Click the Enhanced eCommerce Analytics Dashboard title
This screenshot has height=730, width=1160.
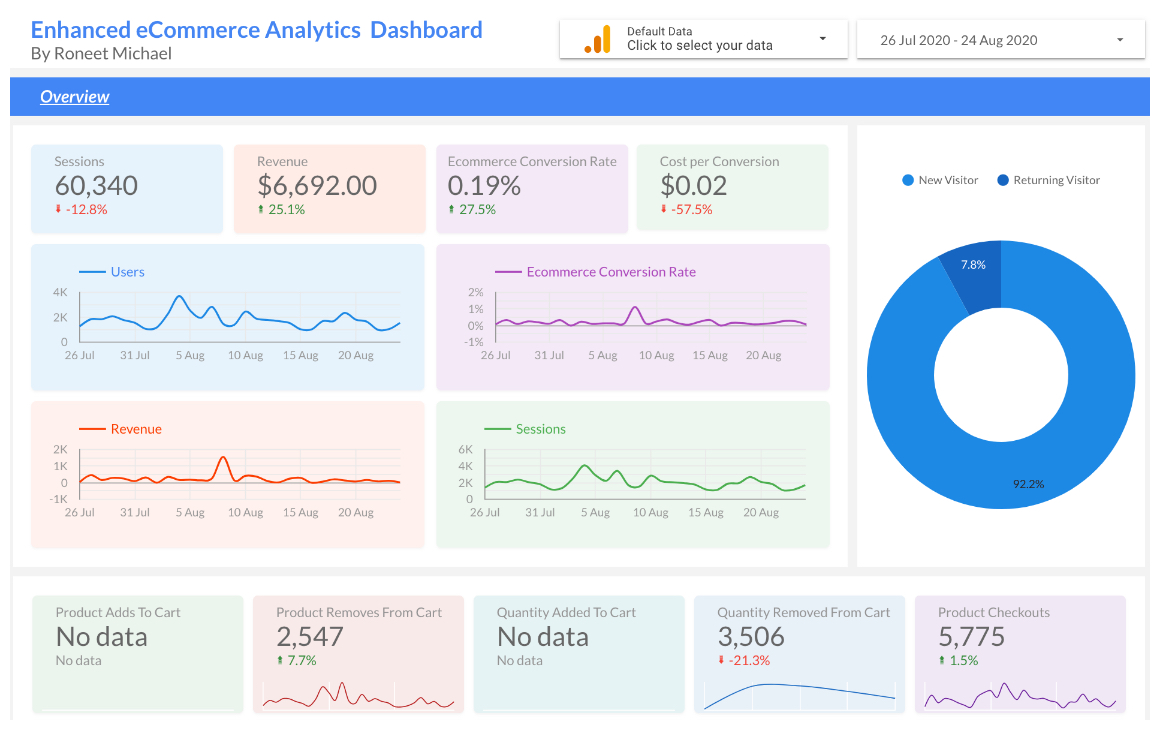pyautogui.click(x=258, y=30)
